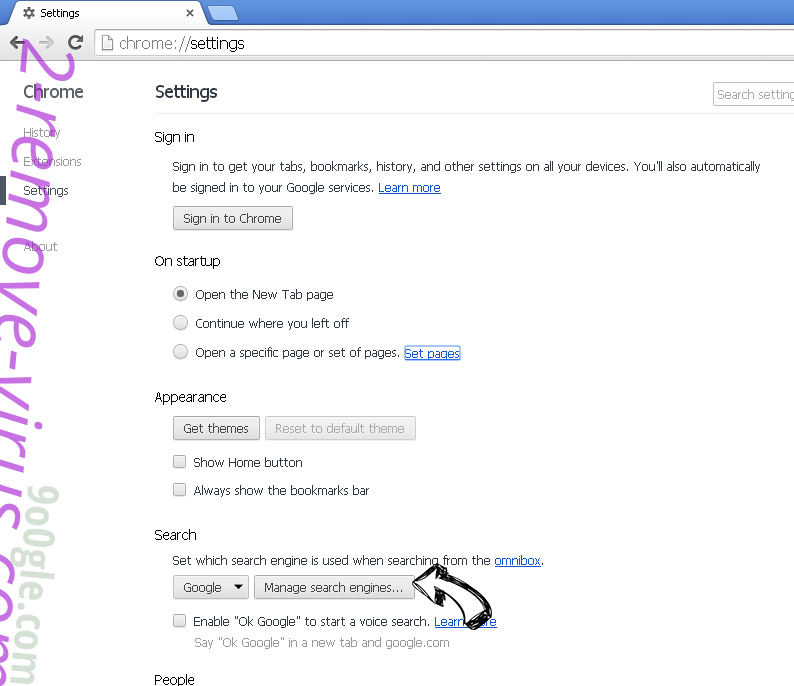Click the Search section heading
The image size is (794, 686).
(x=175, y=535)
